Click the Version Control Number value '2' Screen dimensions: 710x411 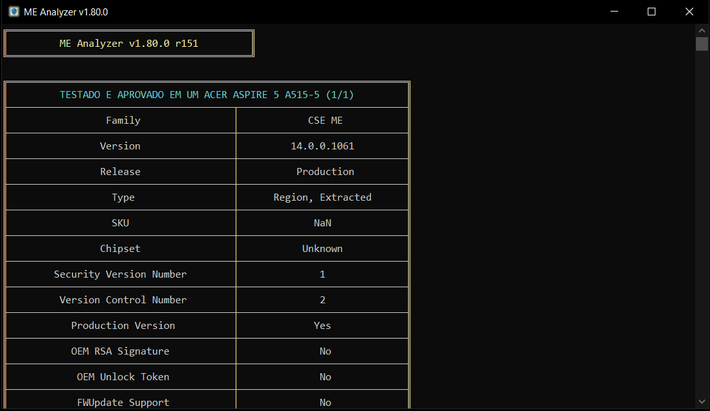(x=322, y=300)
